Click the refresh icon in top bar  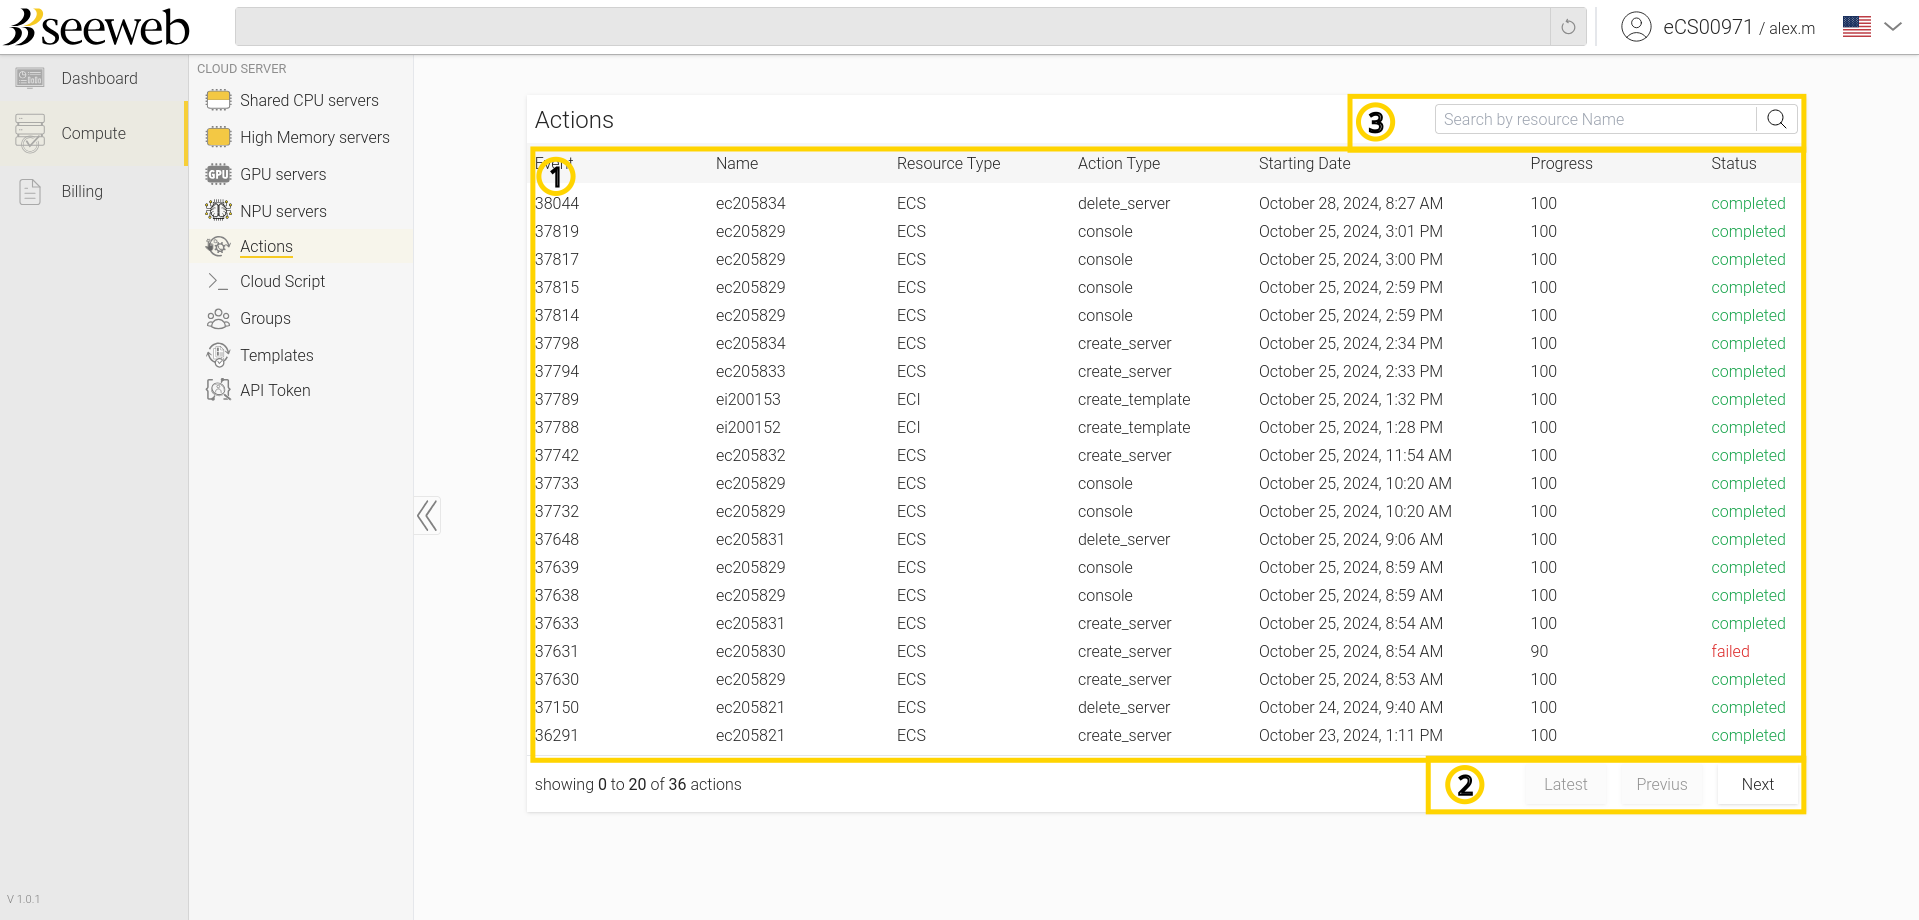pos(1568,27)
